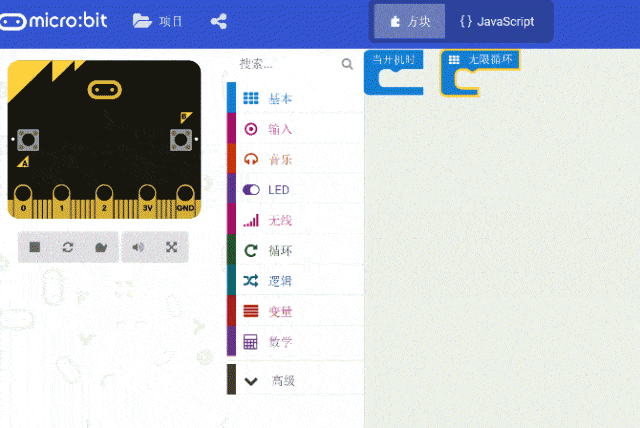Click the search magnifier icon
The width and height of the screenshot is (640, 428).
point(347,64)
